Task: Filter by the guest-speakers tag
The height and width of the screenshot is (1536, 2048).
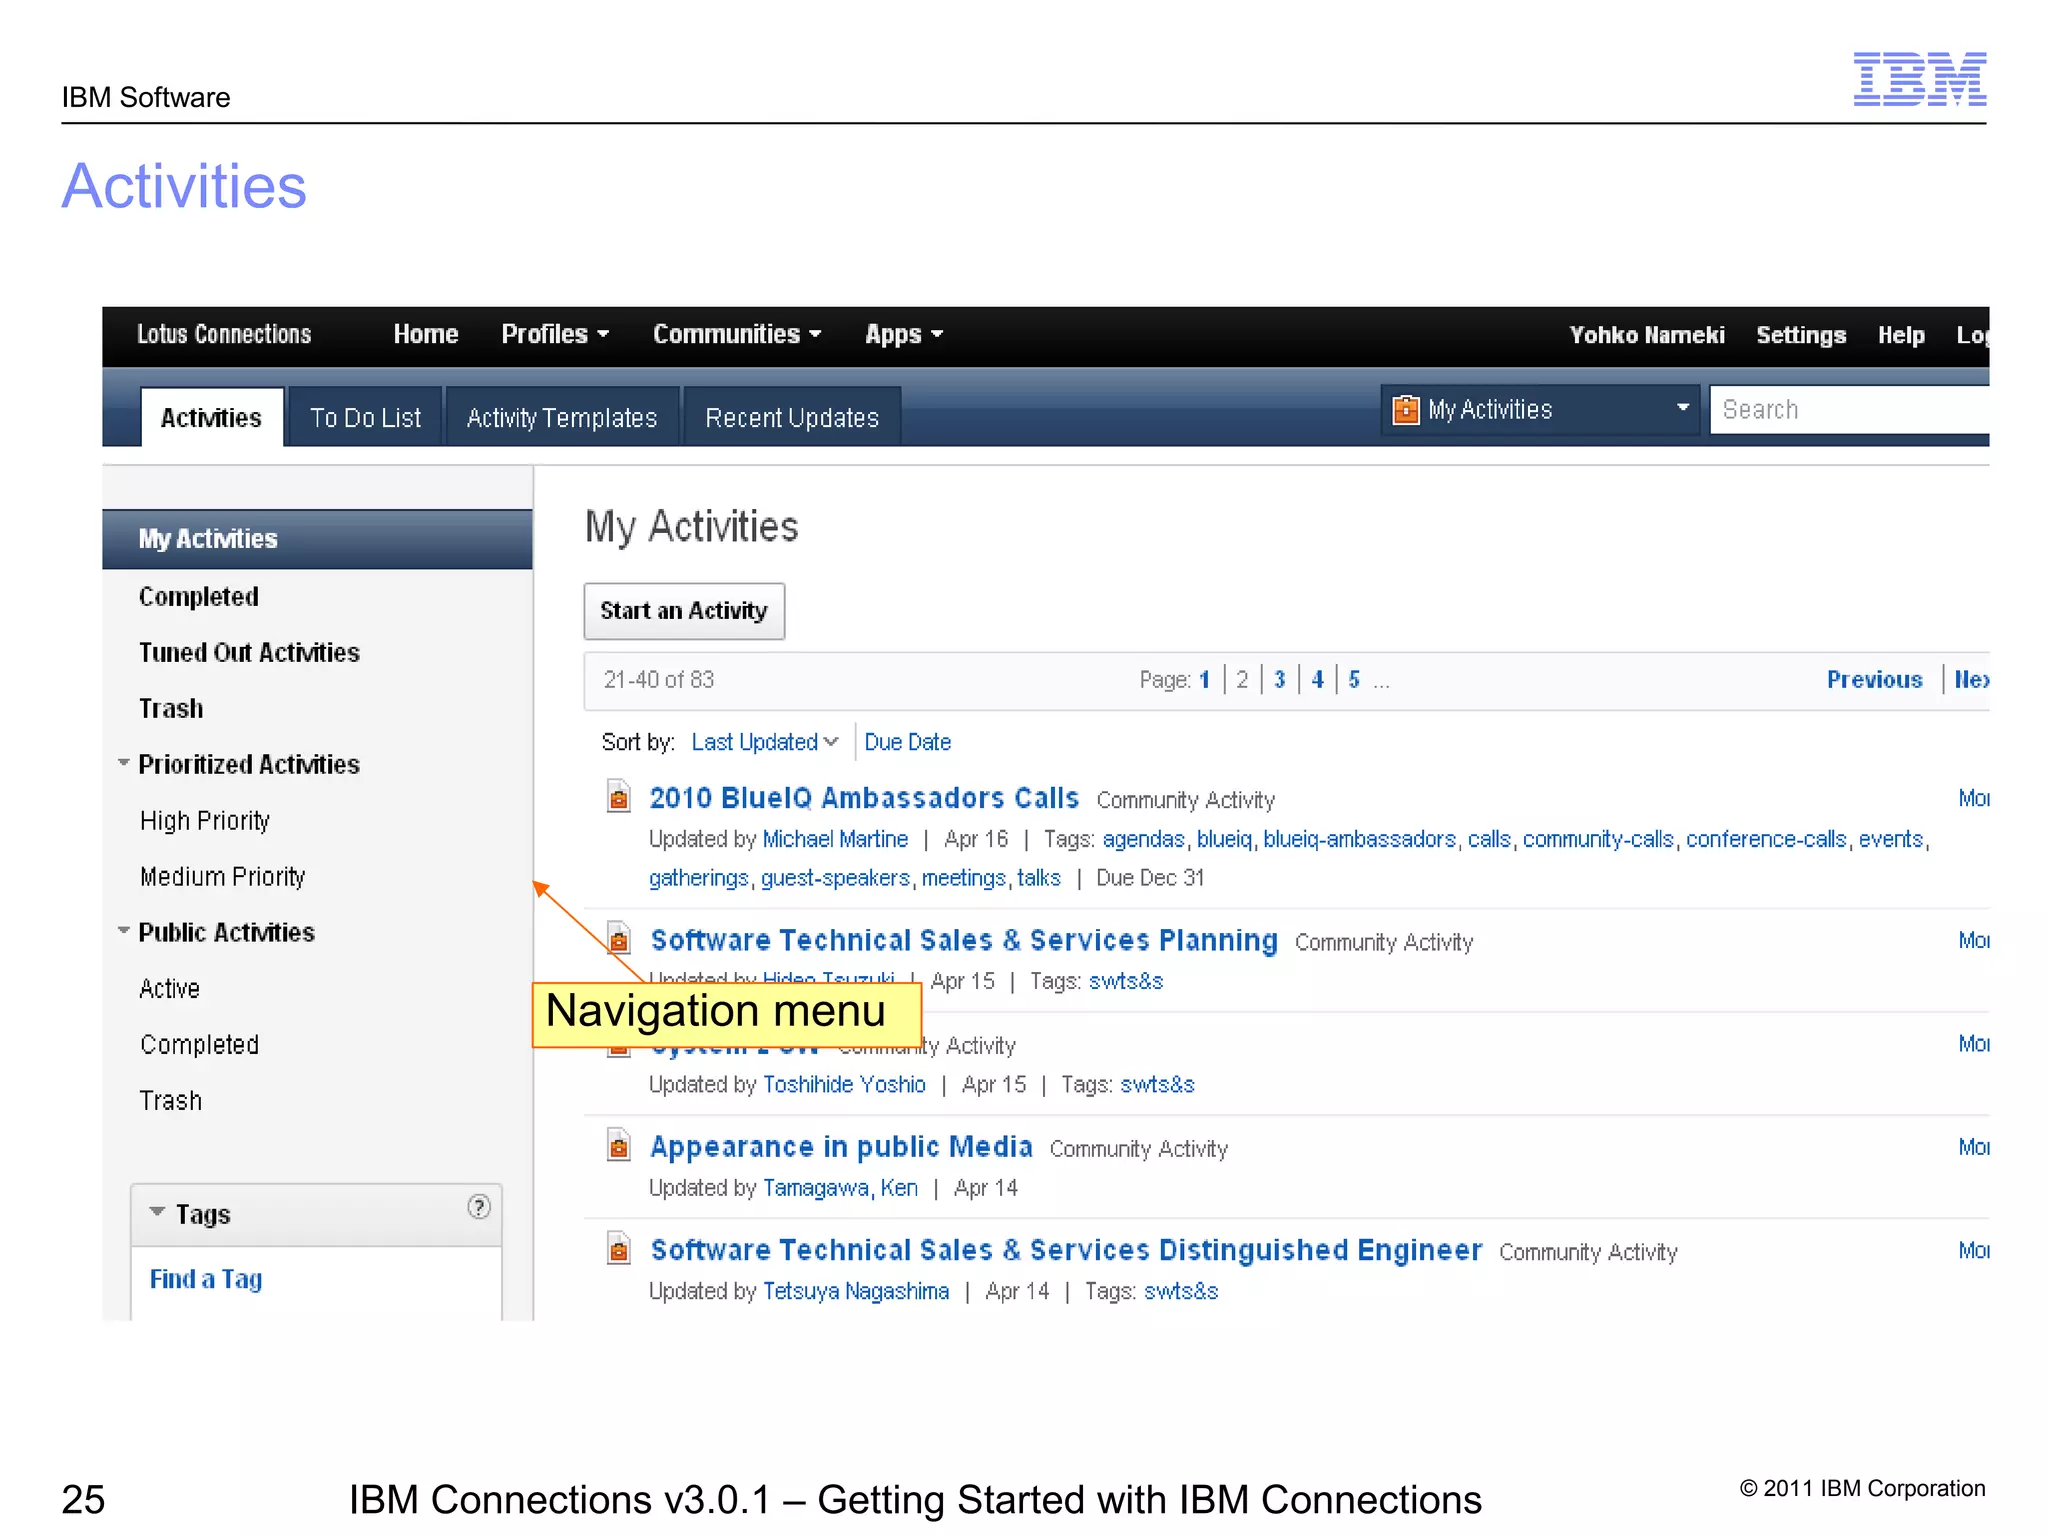Action: [x=836, y=878]
